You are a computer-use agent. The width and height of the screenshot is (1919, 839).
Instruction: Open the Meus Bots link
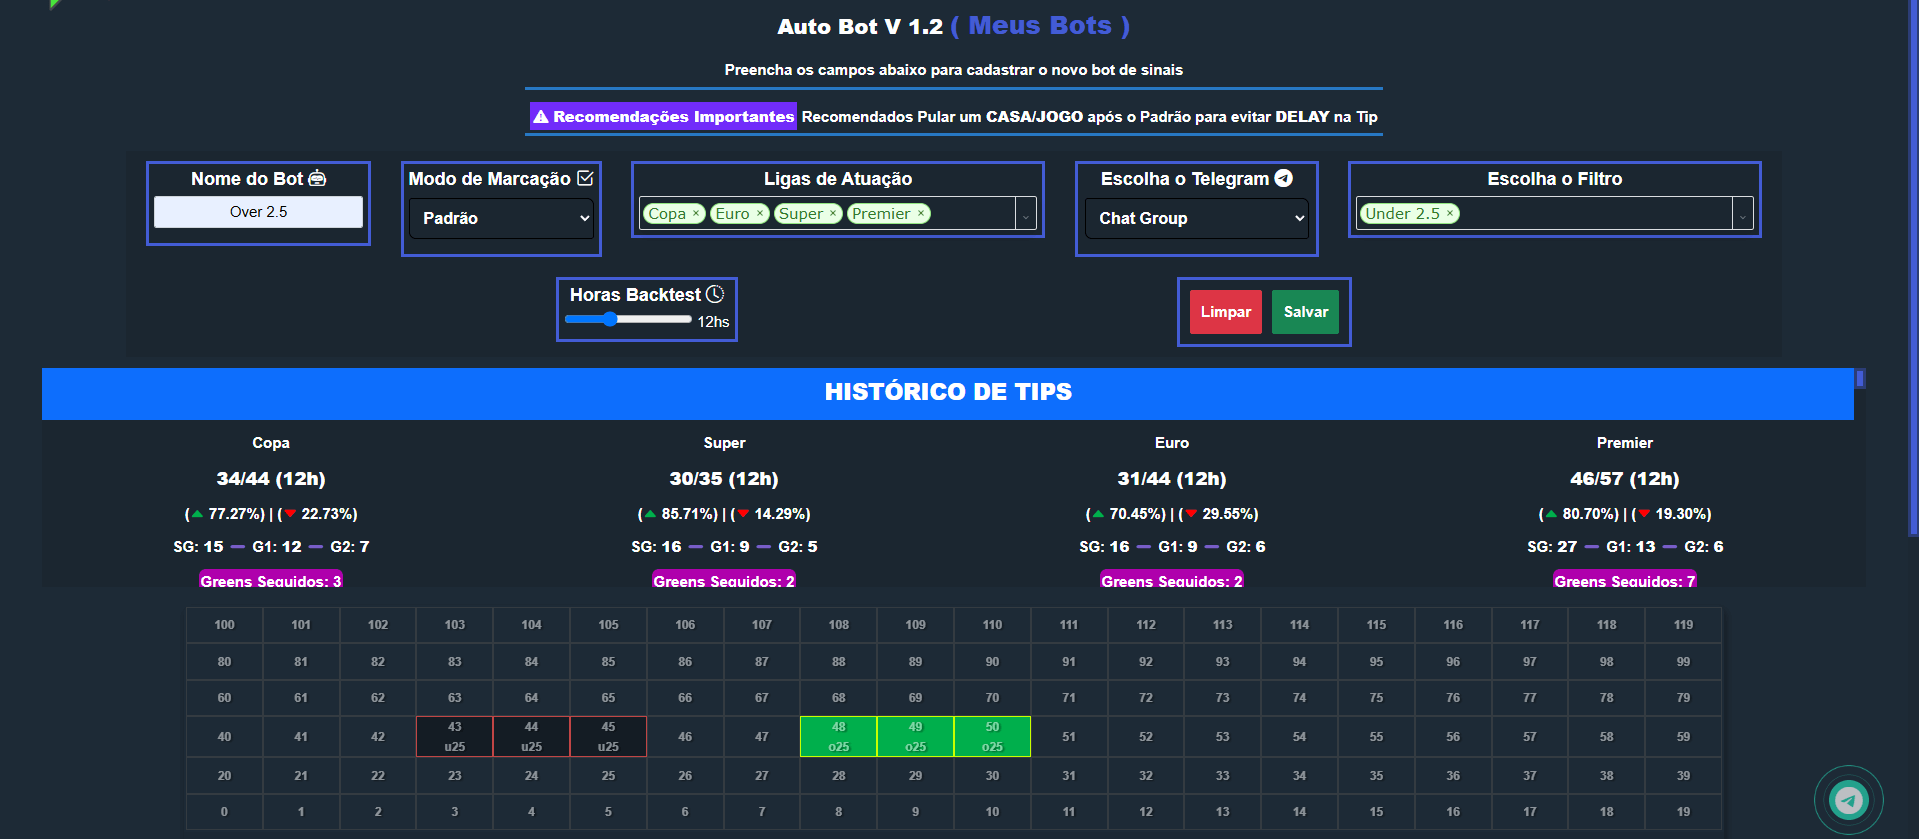pos(1040,26)
